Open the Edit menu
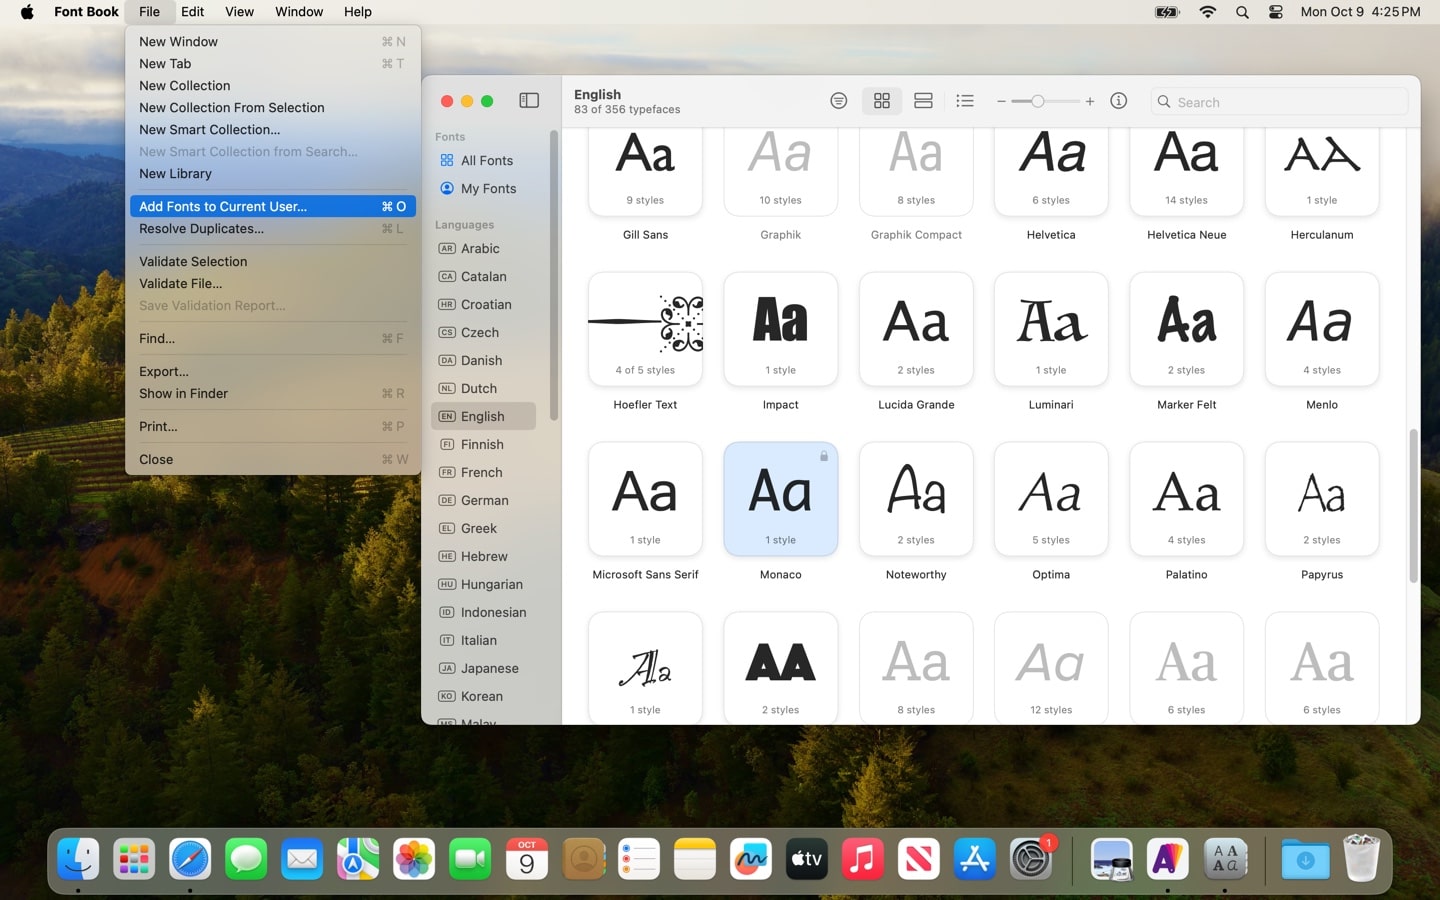Image resolution: width=1440 pixels, height=900 pixels. point(192,12)
